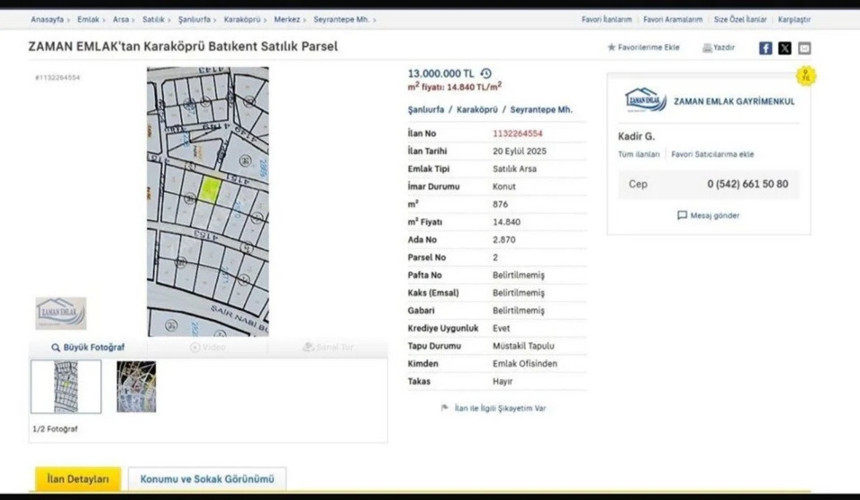860x500 pixels.
Task: Click listing price 13.000.000 TL
Action: pos(440,73)
